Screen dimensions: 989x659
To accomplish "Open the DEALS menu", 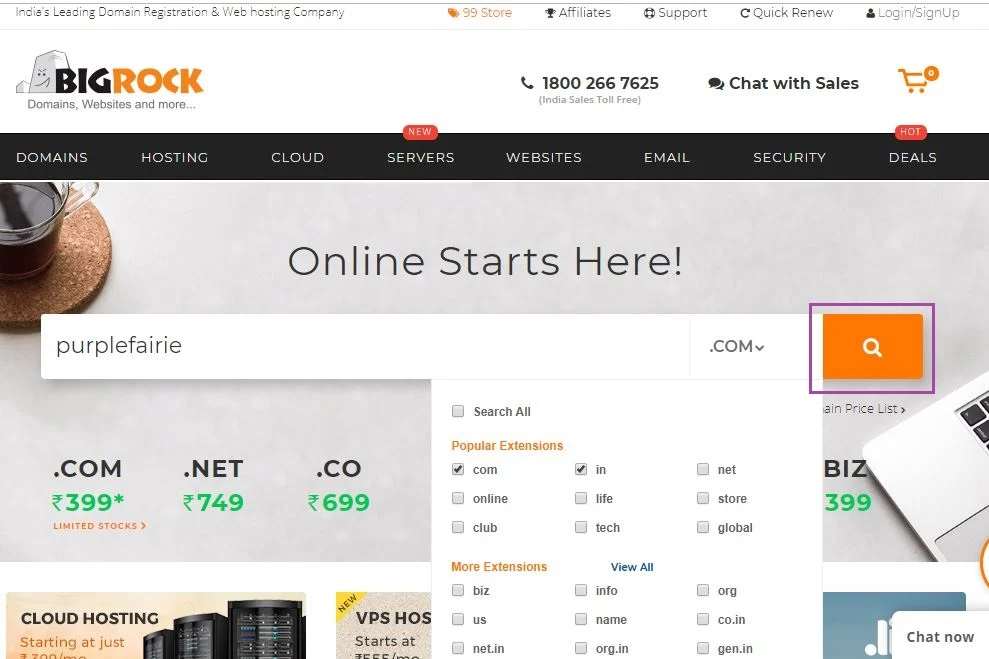I will click(x=913, y=158).
